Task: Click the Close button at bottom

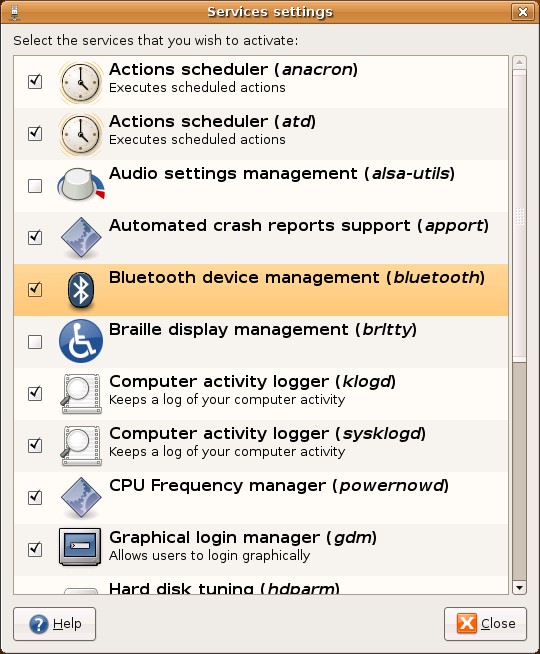Action: (485, 624)
